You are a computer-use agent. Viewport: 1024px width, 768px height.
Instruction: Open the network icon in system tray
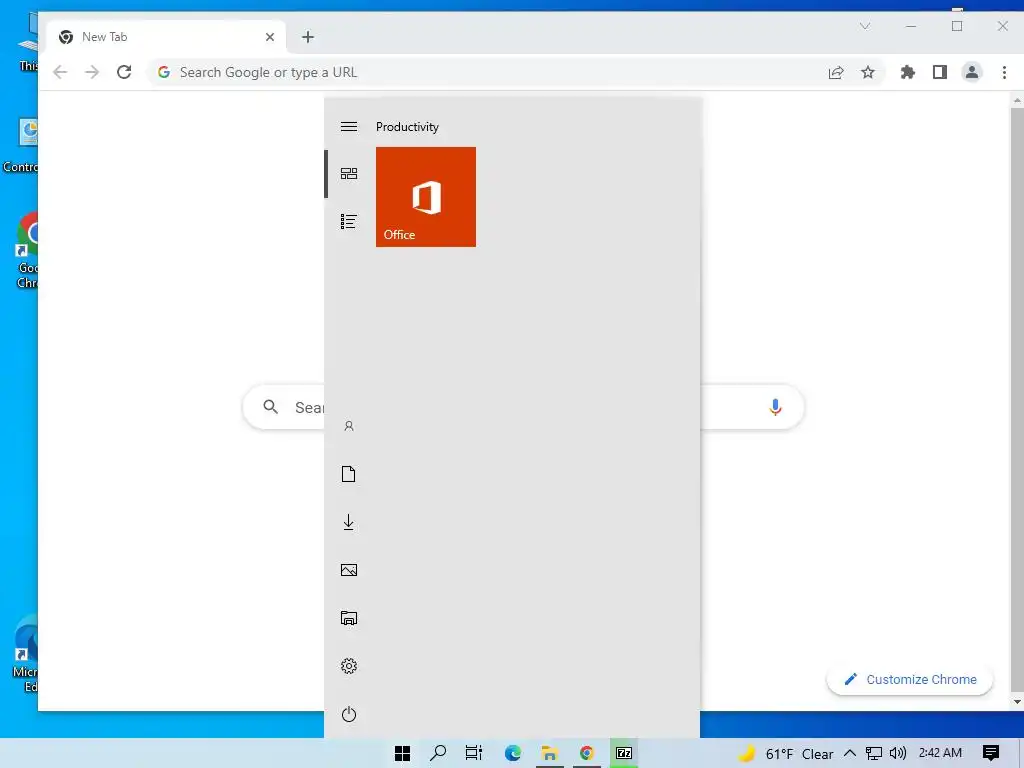pos(874,754)
